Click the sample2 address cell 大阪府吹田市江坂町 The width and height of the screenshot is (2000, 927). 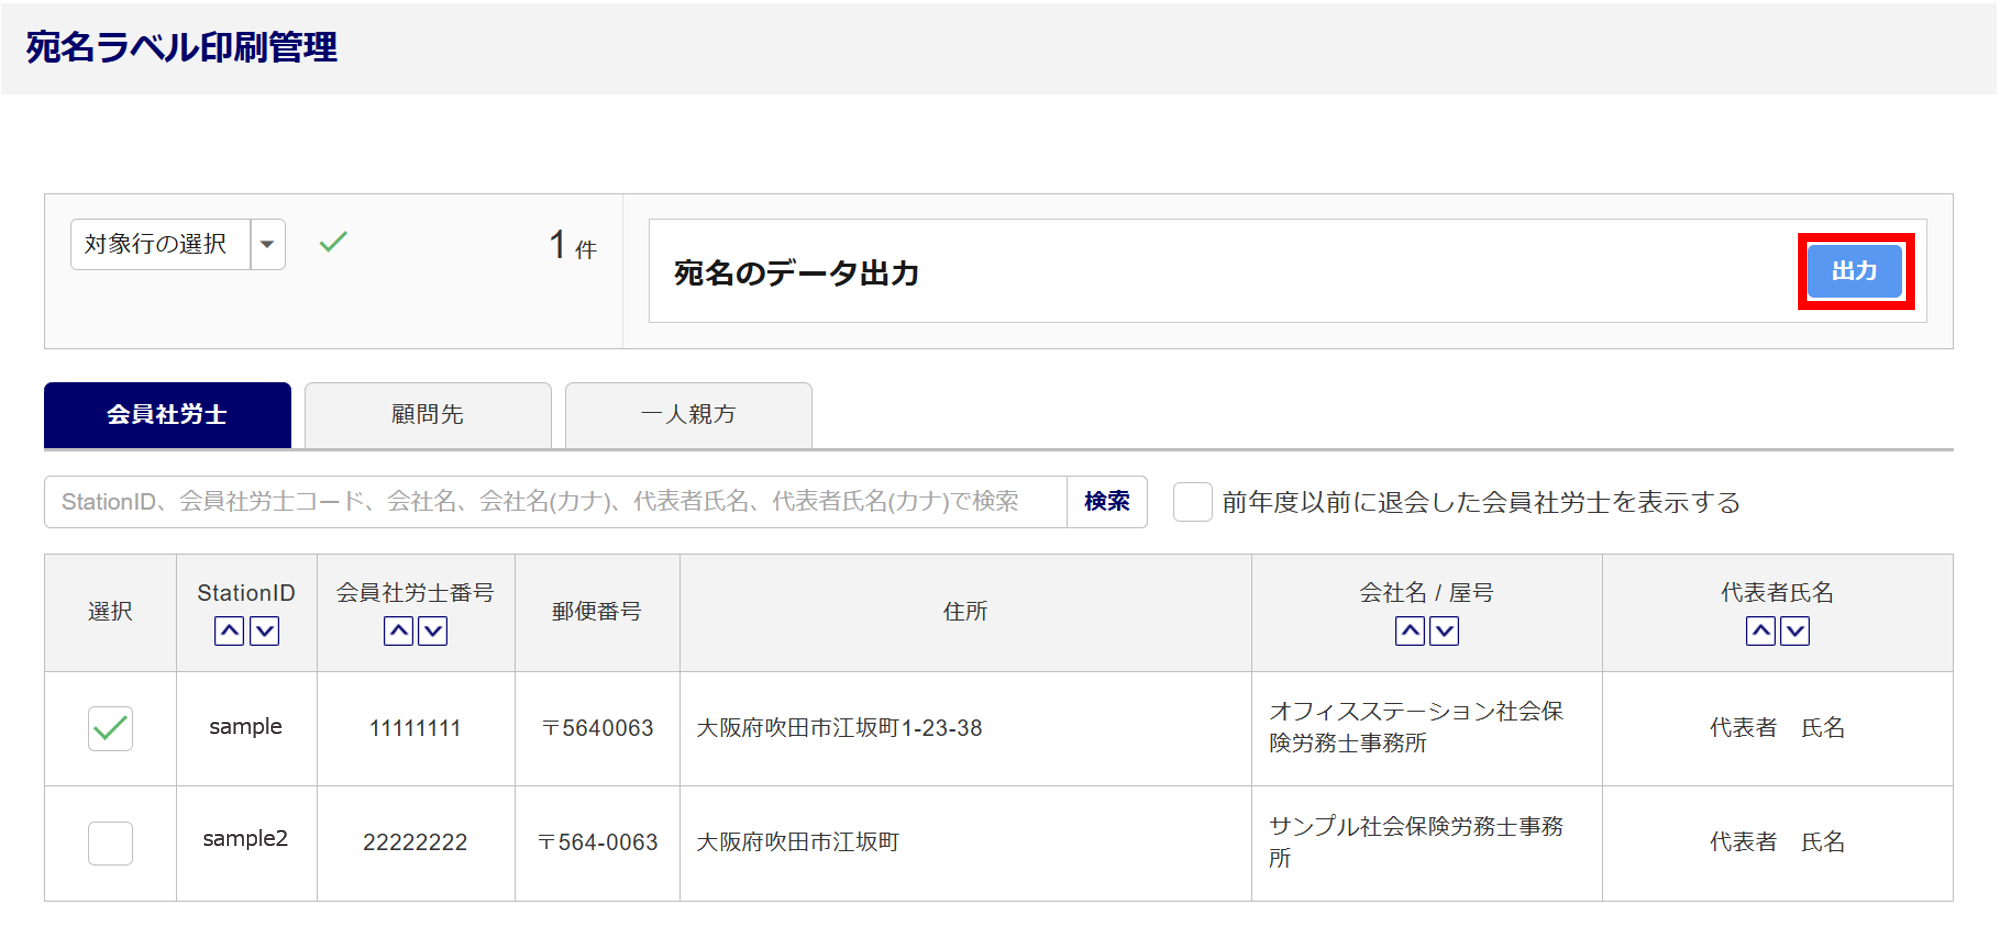point(798,843)
